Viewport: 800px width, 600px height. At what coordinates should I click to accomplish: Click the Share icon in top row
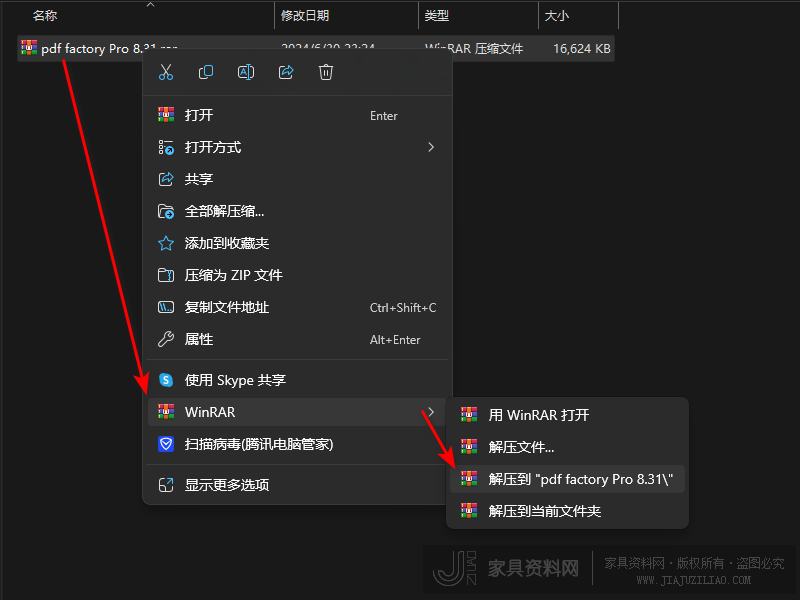tap(286, 72)
